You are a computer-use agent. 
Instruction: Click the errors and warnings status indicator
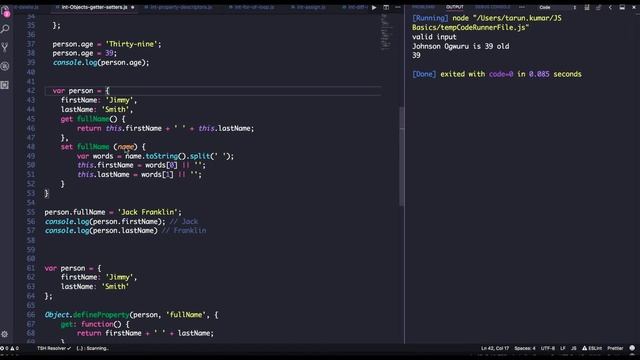point(9,348)
